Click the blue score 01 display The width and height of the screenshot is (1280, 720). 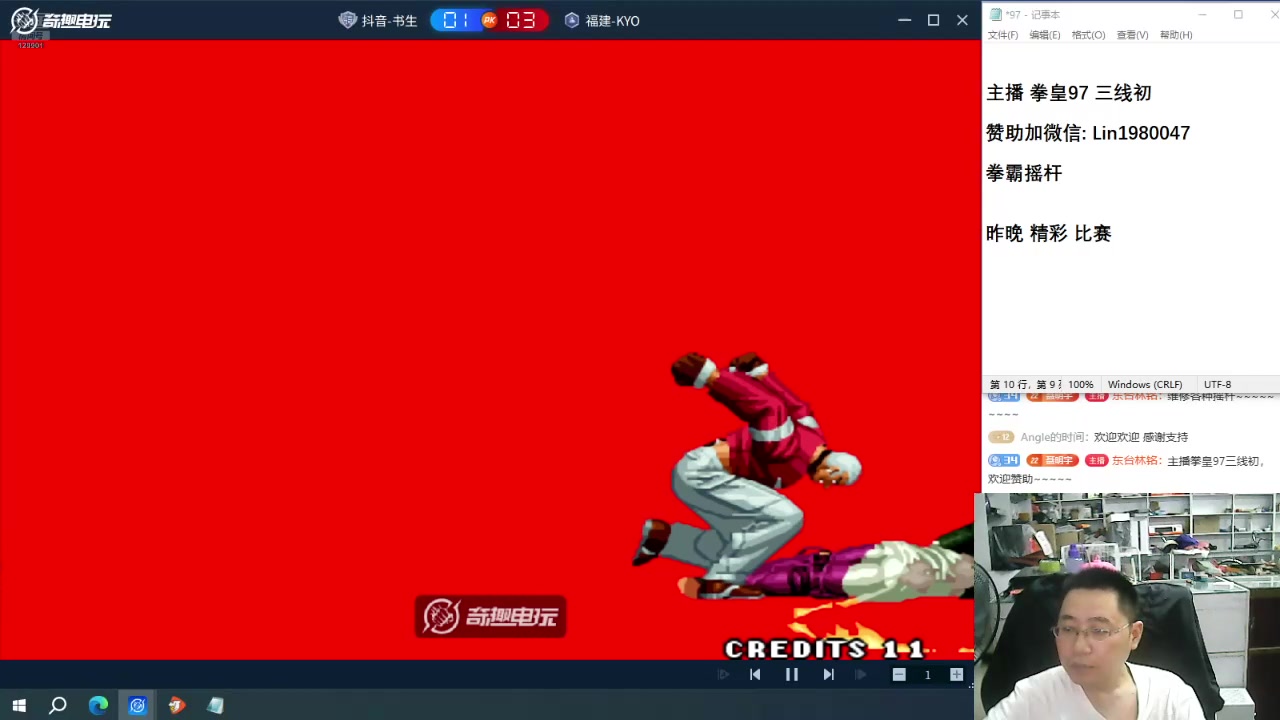456,20
